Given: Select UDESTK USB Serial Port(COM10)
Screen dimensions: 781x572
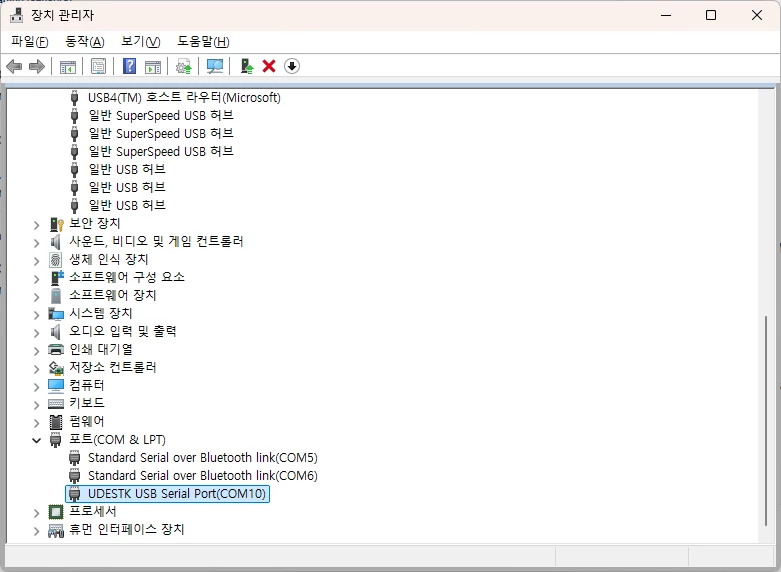Looking at the screenshot, I should point(177,494).
